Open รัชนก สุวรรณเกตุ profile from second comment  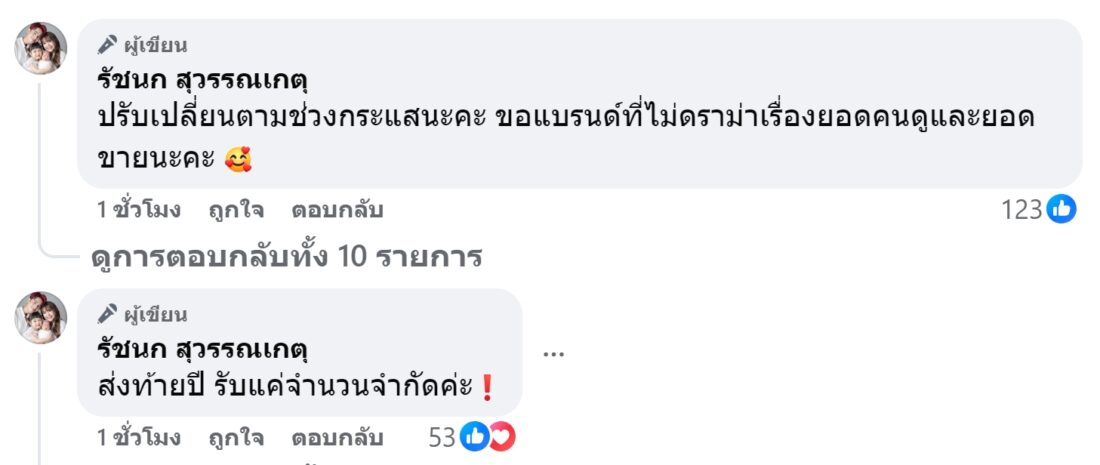tap(201, 349)
